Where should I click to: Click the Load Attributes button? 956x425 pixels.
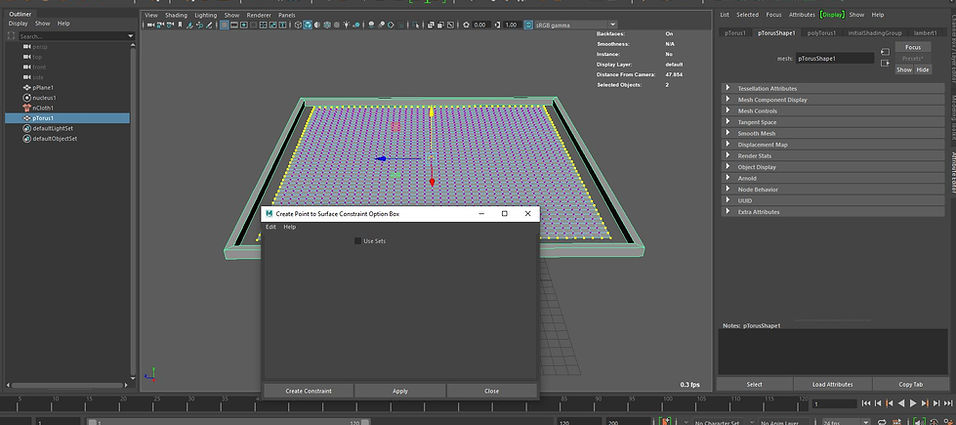tap(832, 384)
